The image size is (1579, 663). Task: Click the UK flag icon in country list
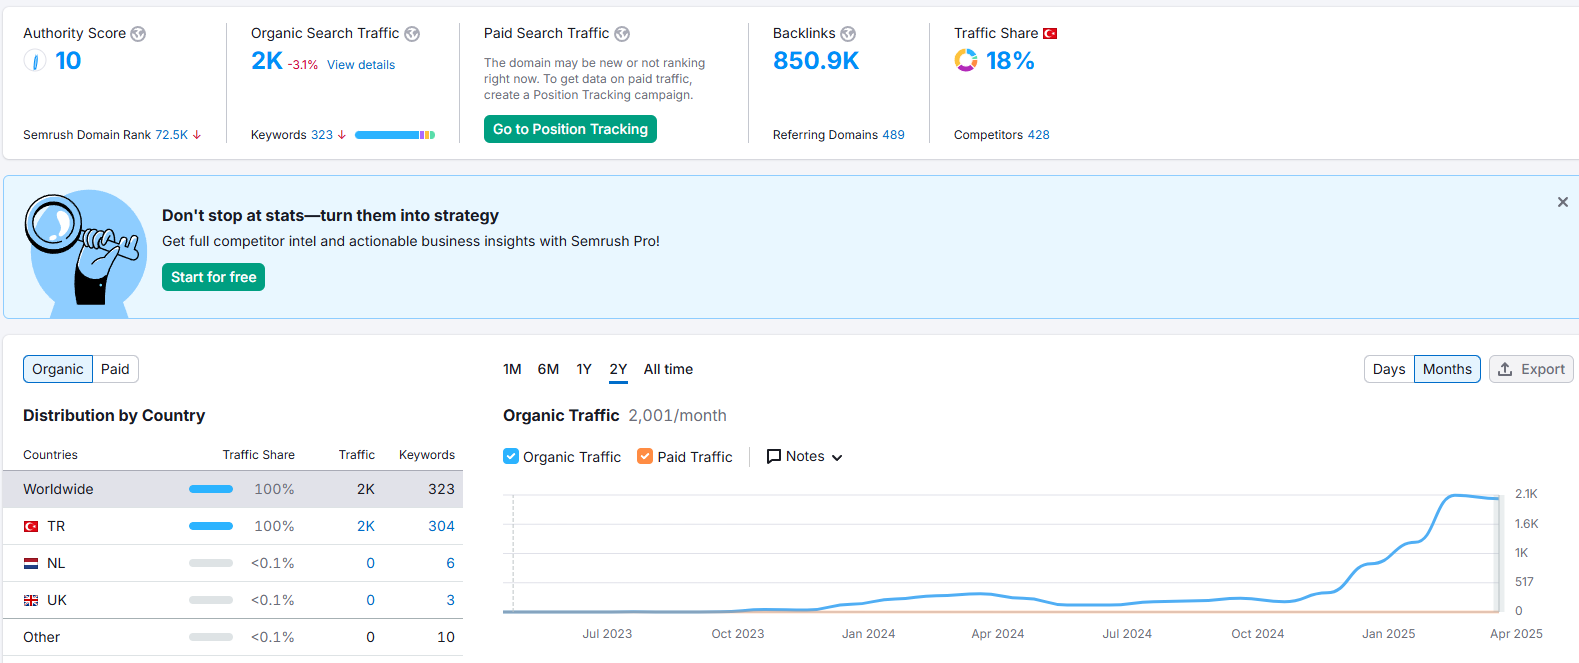coord(31,601)
